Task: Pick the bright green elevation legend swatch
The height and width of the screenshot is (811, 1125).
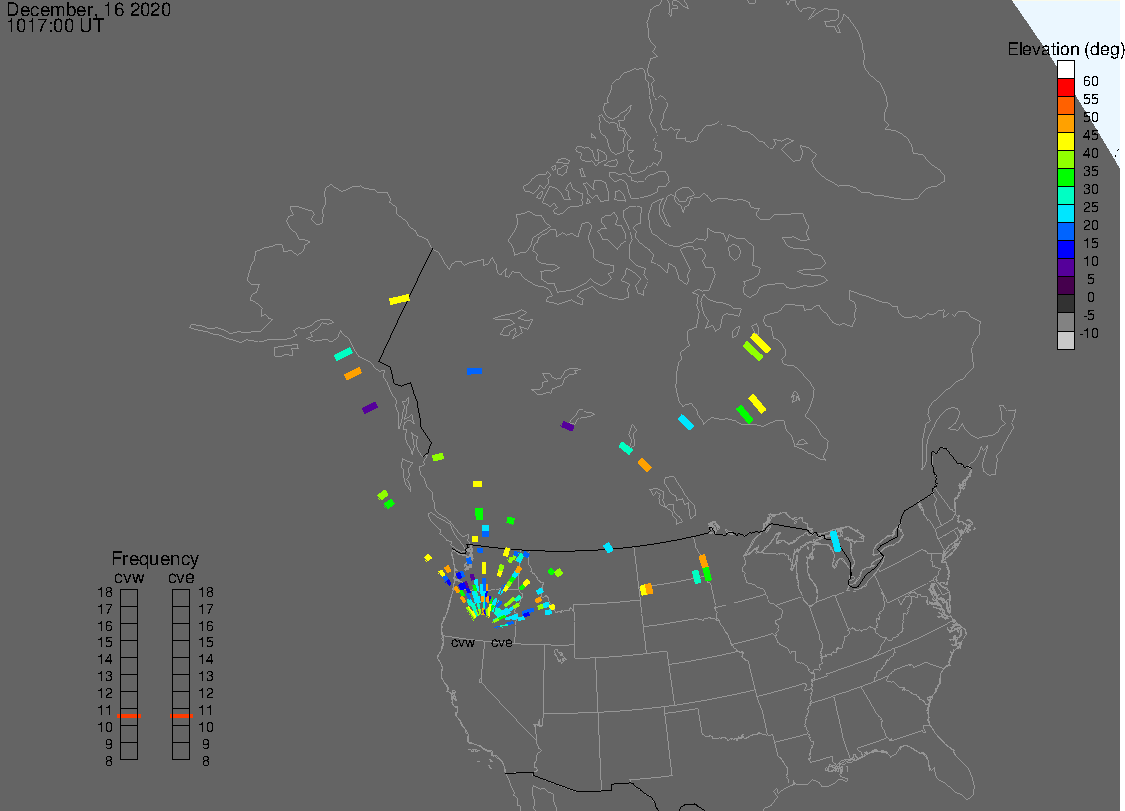Action: (x=1065, y=177)
